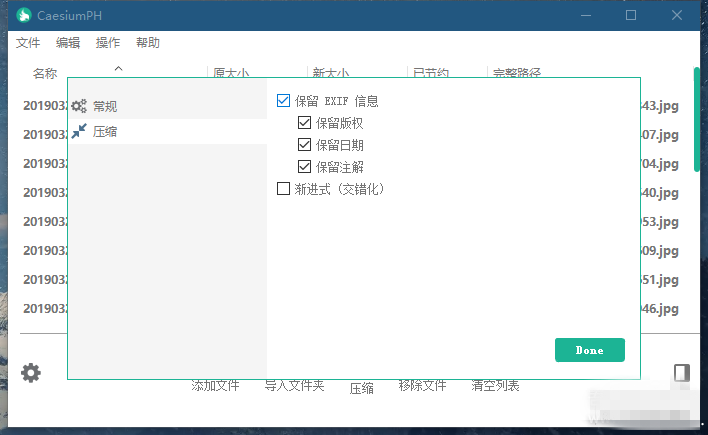Maximize the CaesiumPH window
The image size is (708, 435).
pos(631,15)
